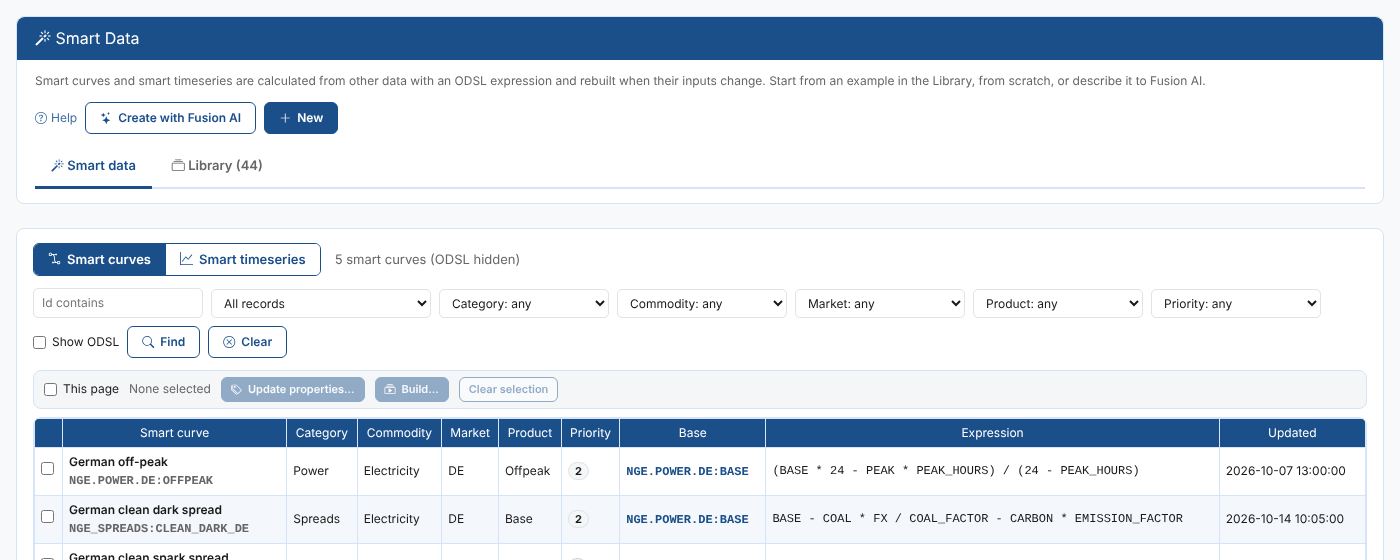This screenshot has height=560, width=1400.
Task: Switch to Smart timeseries view
Action: click(x=243, y=259)
